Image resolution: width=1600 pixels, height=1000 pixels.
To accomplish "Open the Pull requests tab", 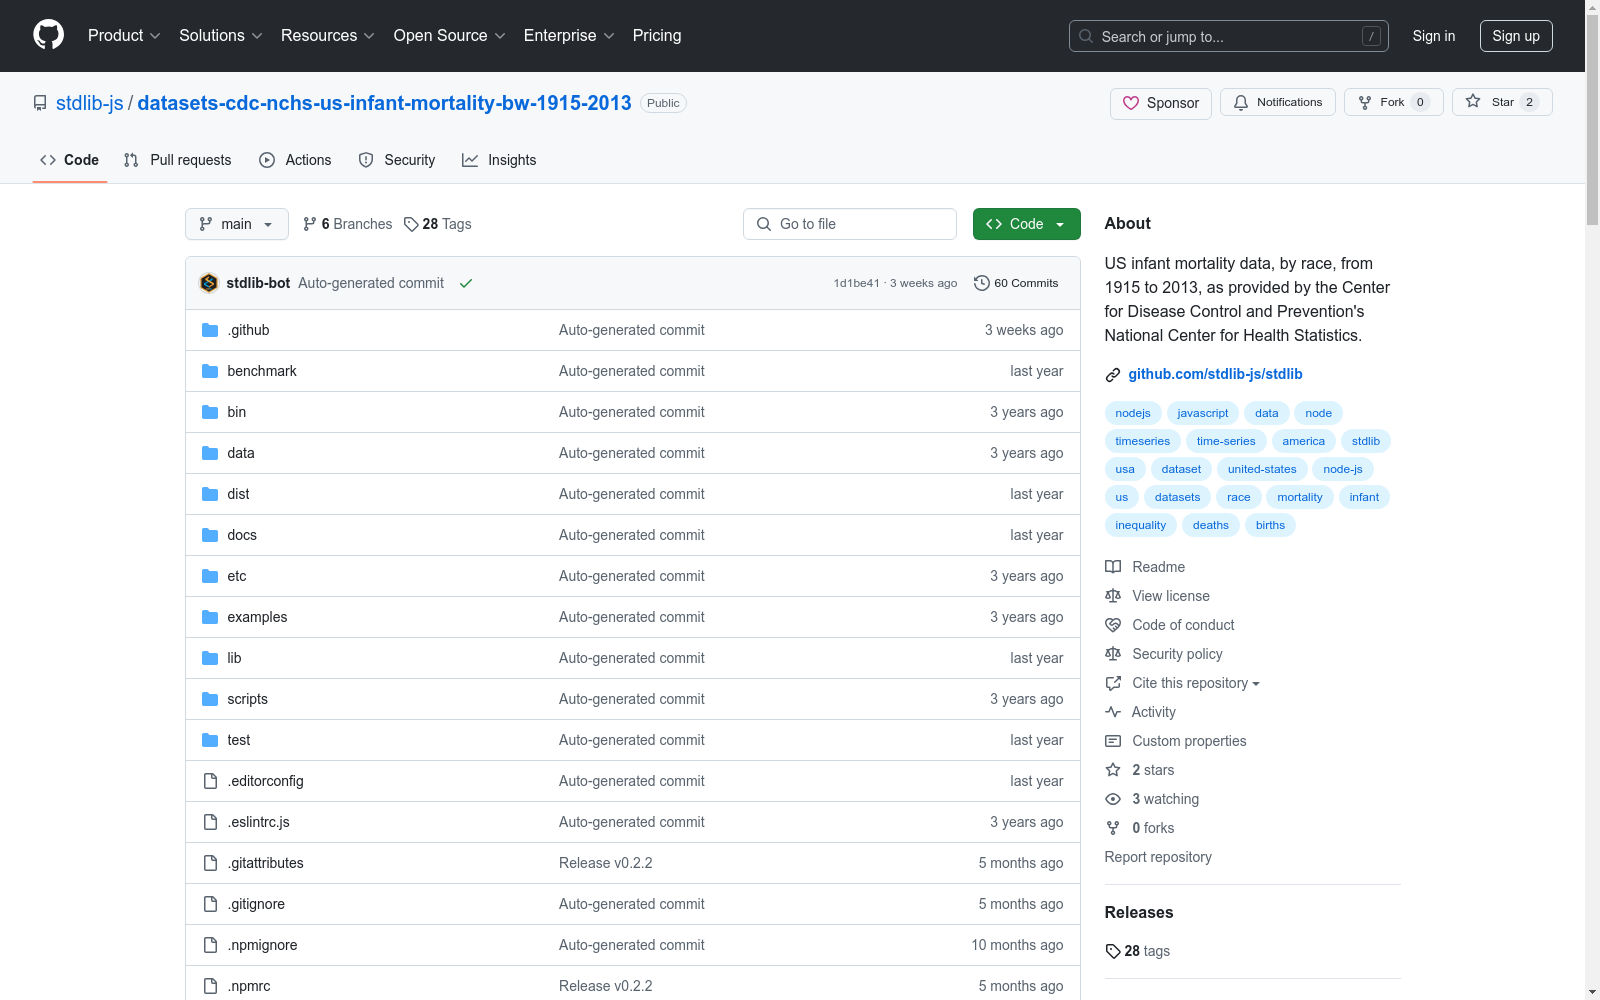I will (x=178, y=160).
